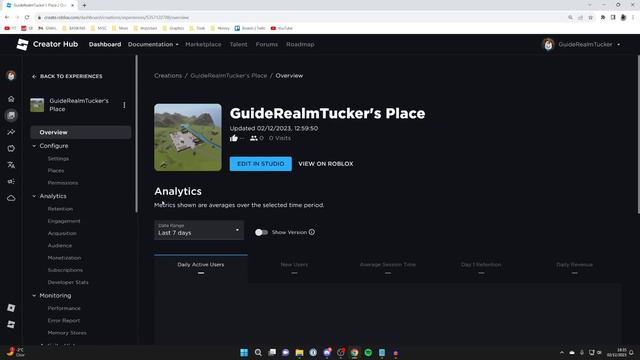Click the GuideRealmTucker profile avatar in header
The height and width of the screenshot is (360, 640).
(x=548, y=44)
